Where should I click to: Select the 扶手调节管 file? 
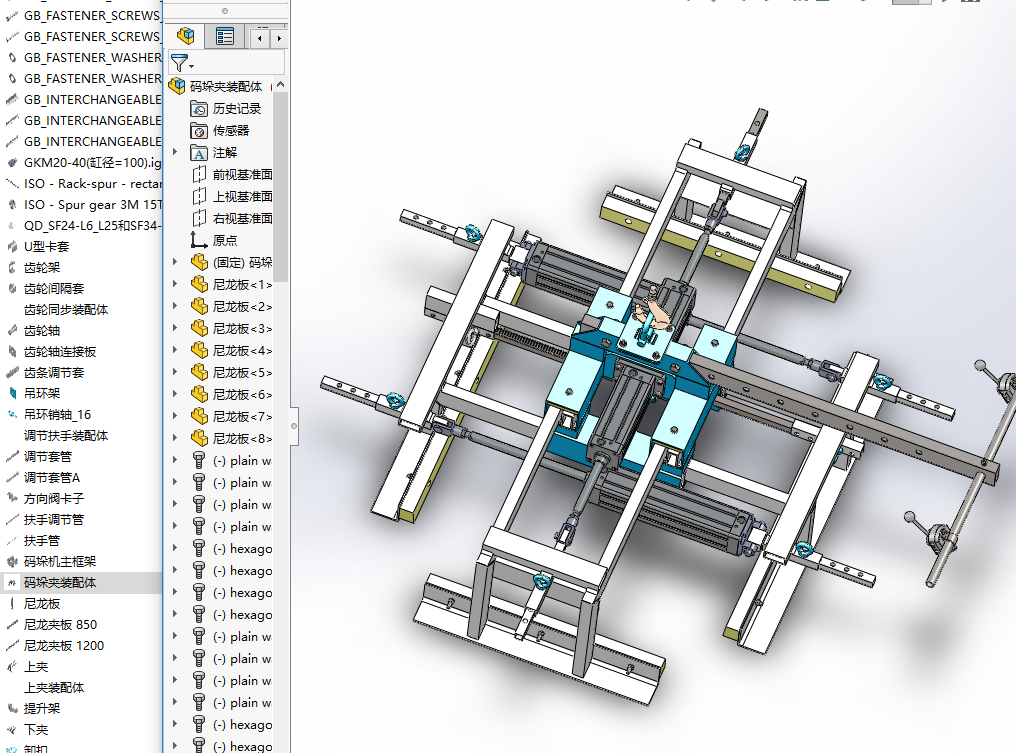(x=54, y=520)
